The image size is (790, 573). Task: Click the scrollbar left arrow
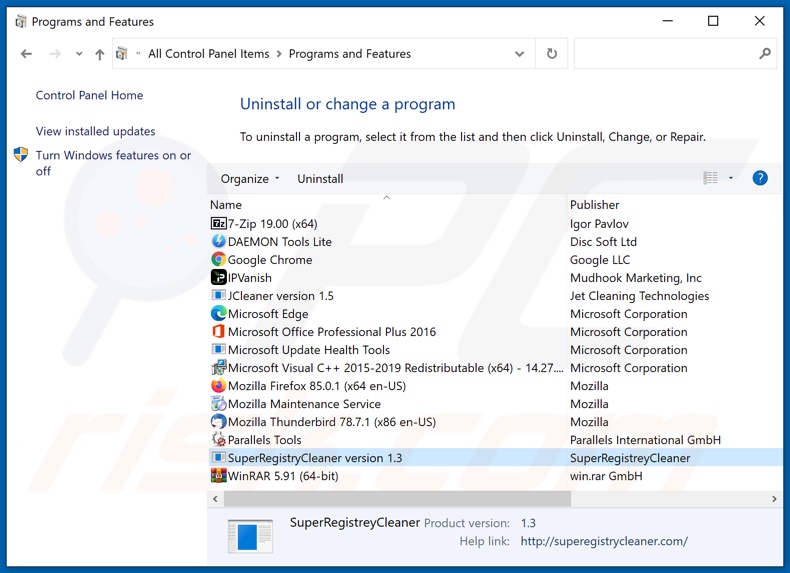coord(215,499)
